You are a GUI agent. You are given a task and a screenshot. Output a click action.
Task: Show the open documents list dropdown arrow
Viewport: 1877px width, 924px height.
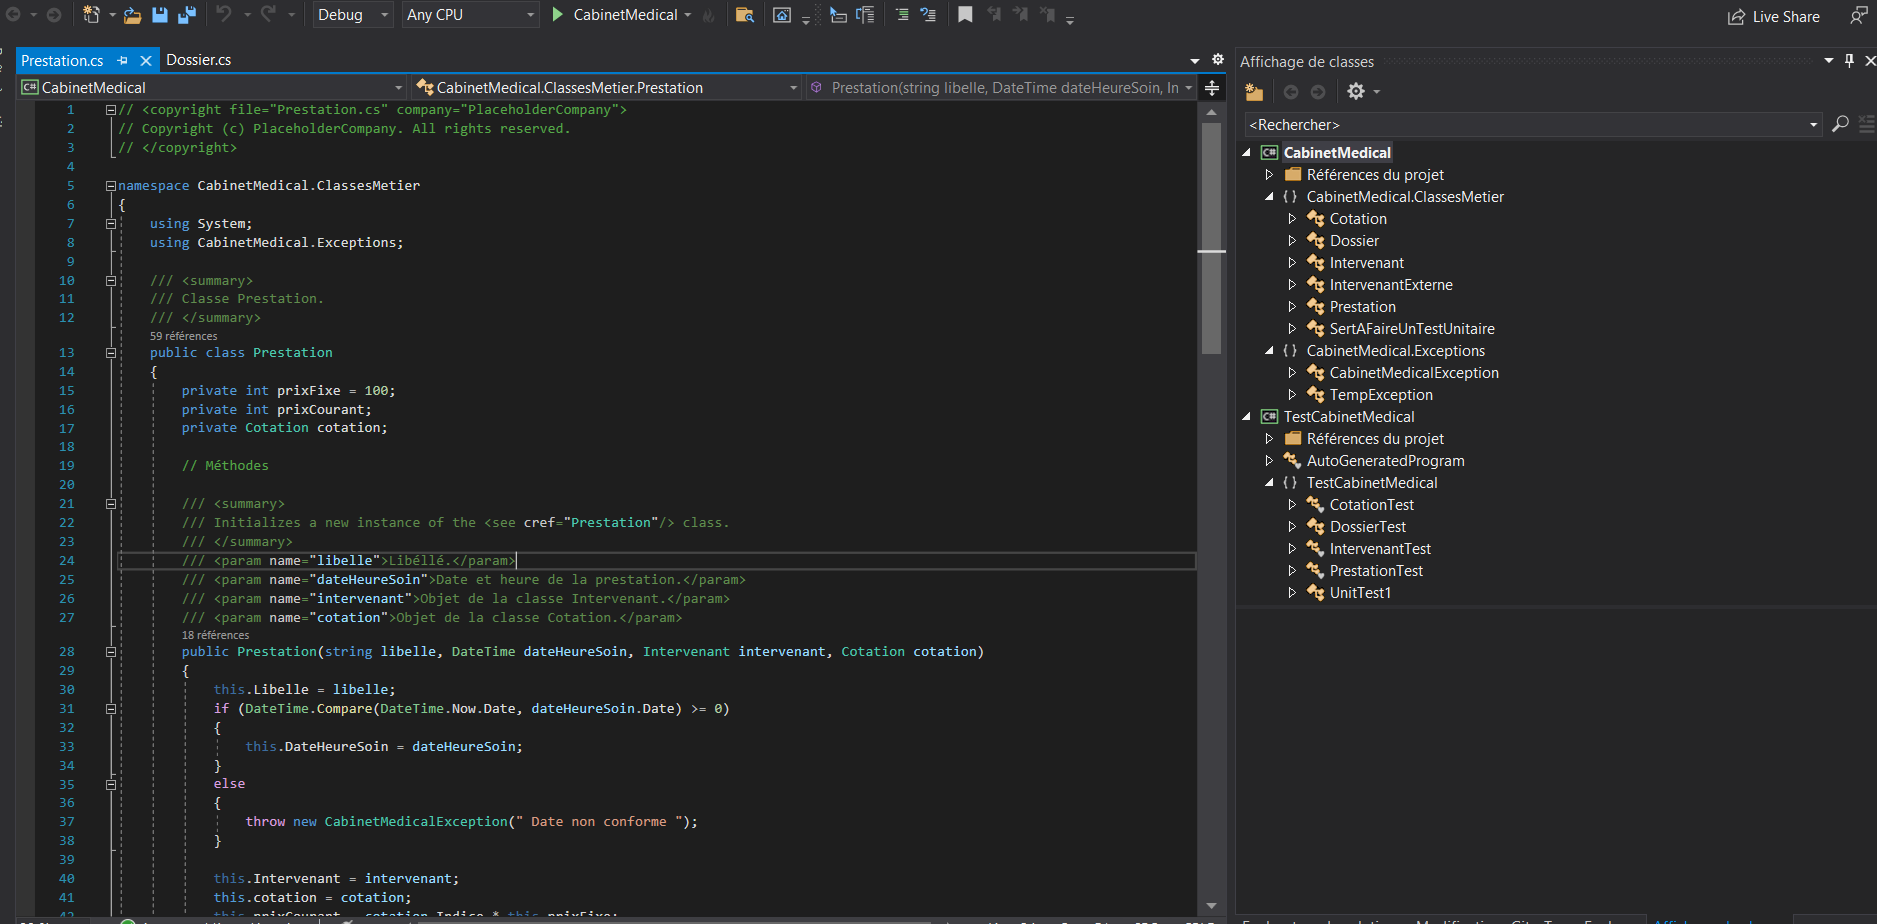(x=1195, y=61)
